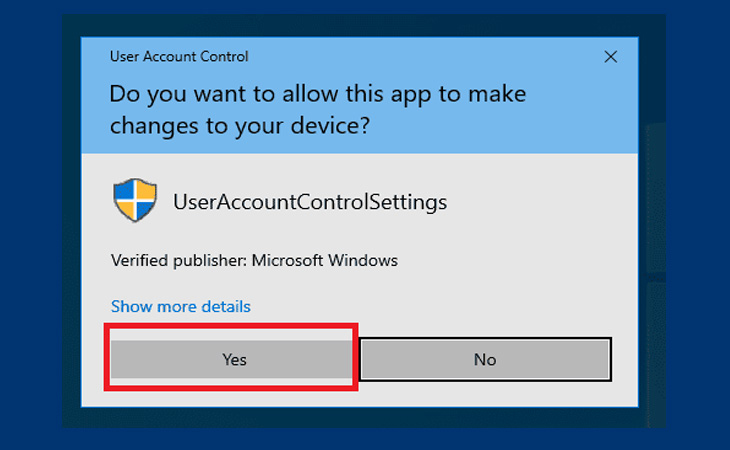Click the empty blue header area beside the title

click(x=419, y=57)
